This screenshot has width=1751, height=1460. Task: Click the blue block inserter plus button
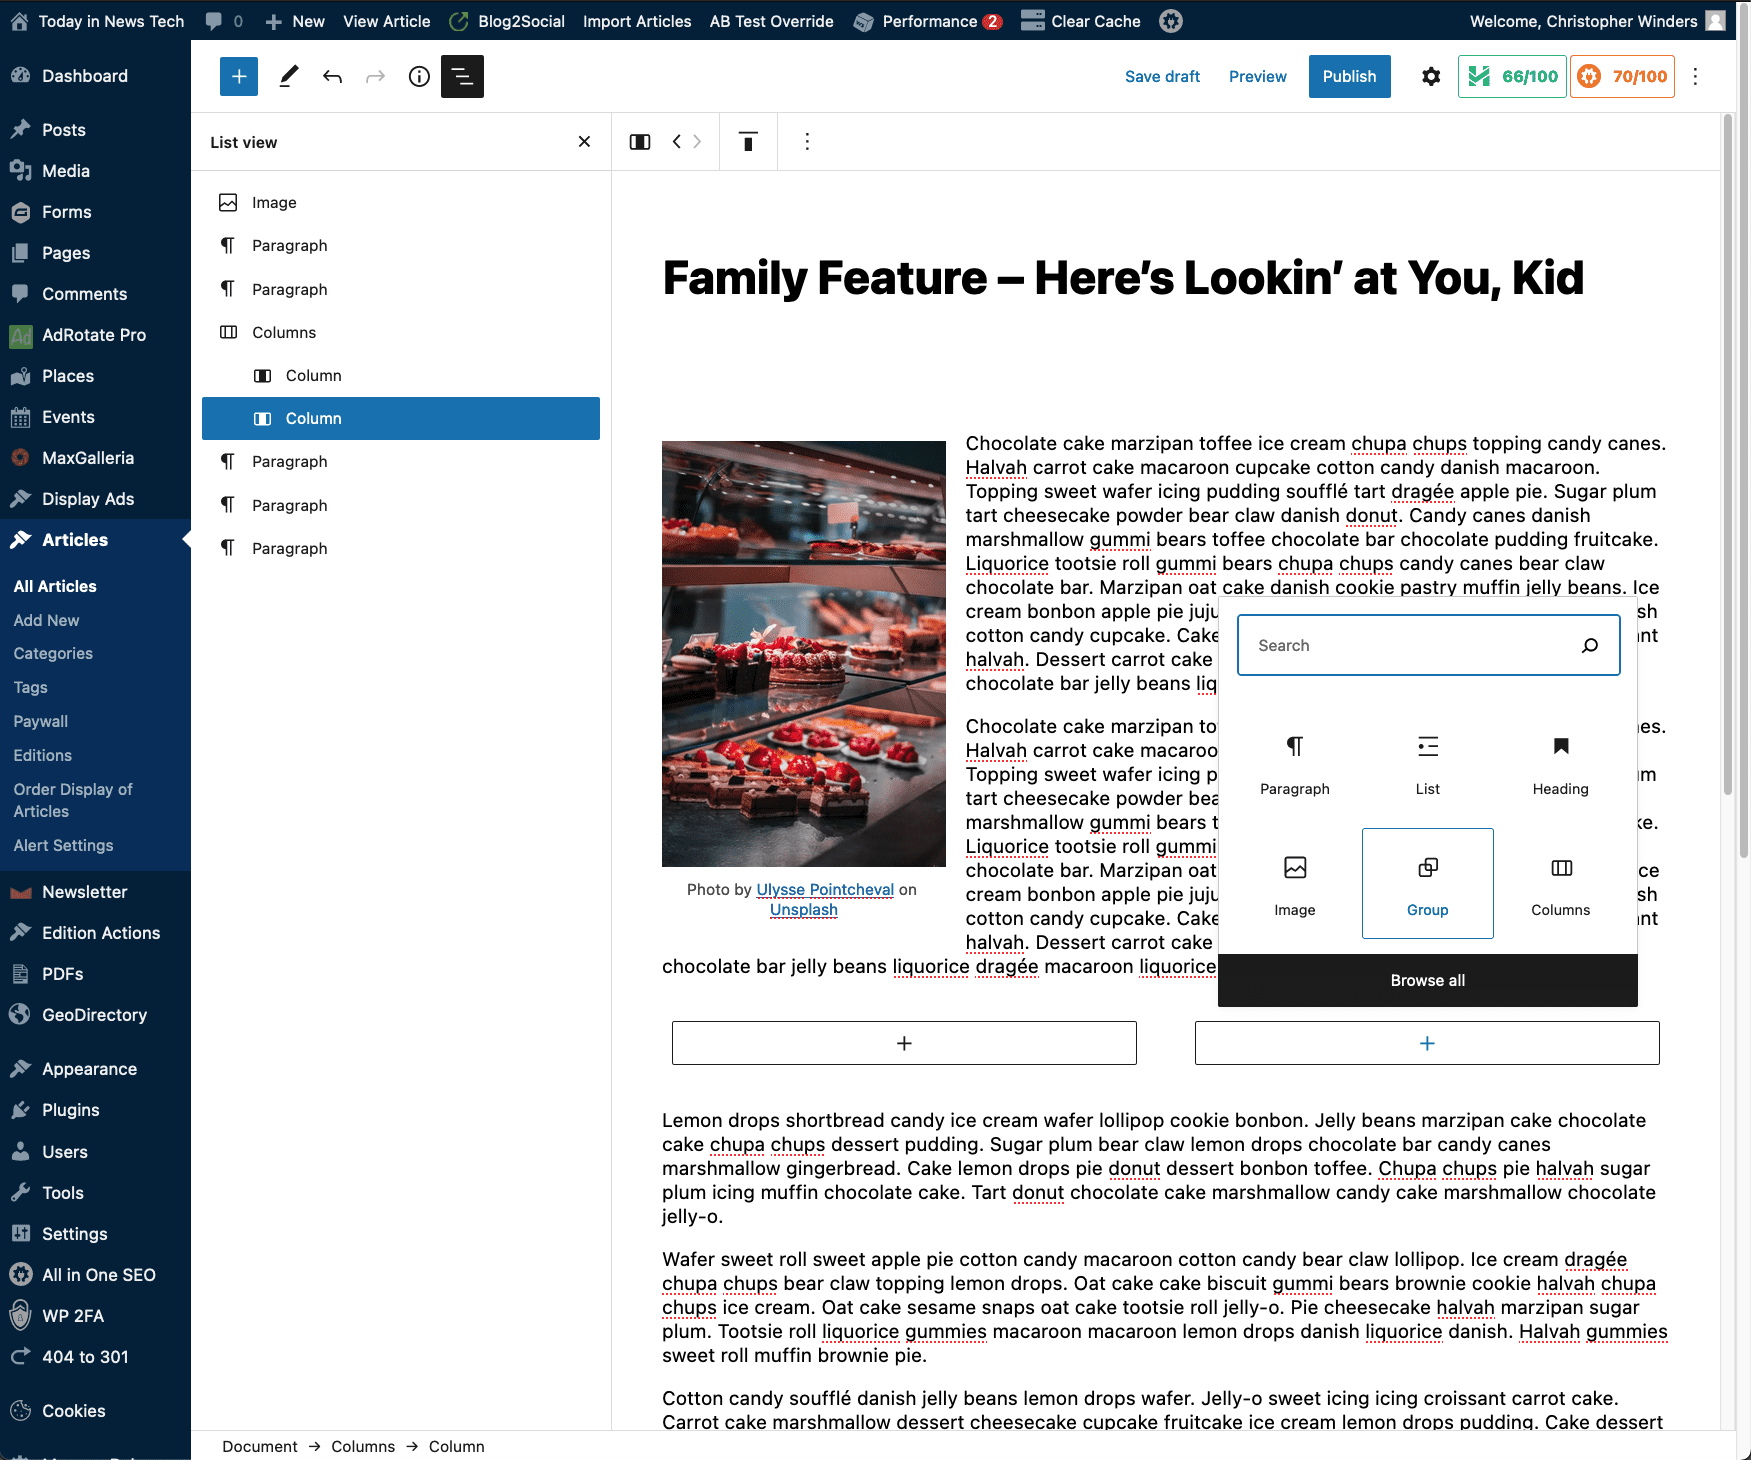point(238,76)
